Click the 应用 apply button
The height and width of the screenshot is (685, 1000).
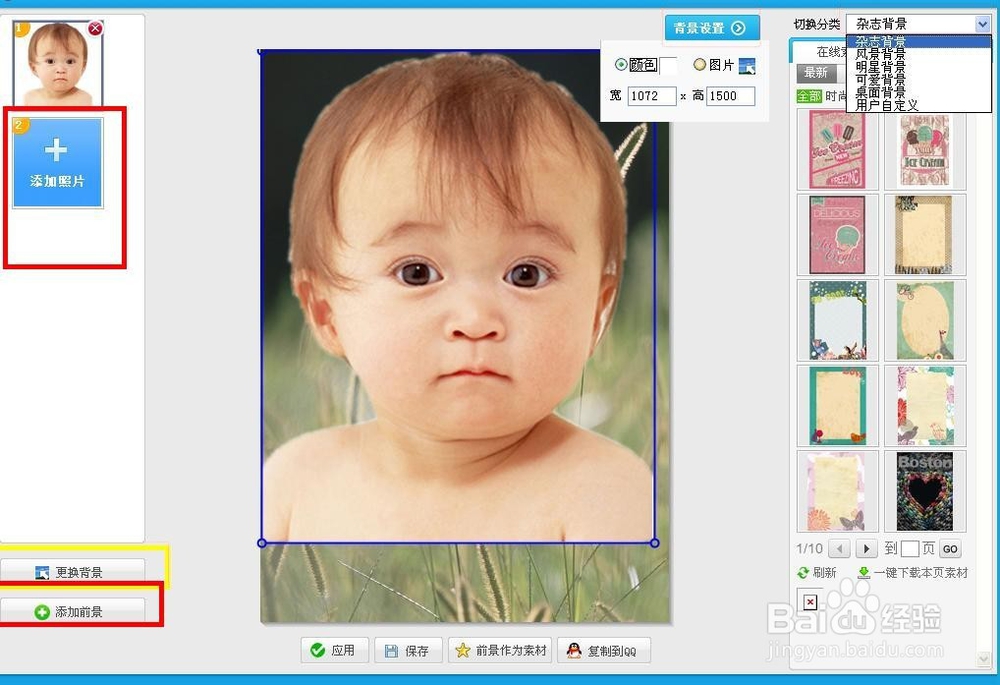pyautogui.click(x=334, y=650)
